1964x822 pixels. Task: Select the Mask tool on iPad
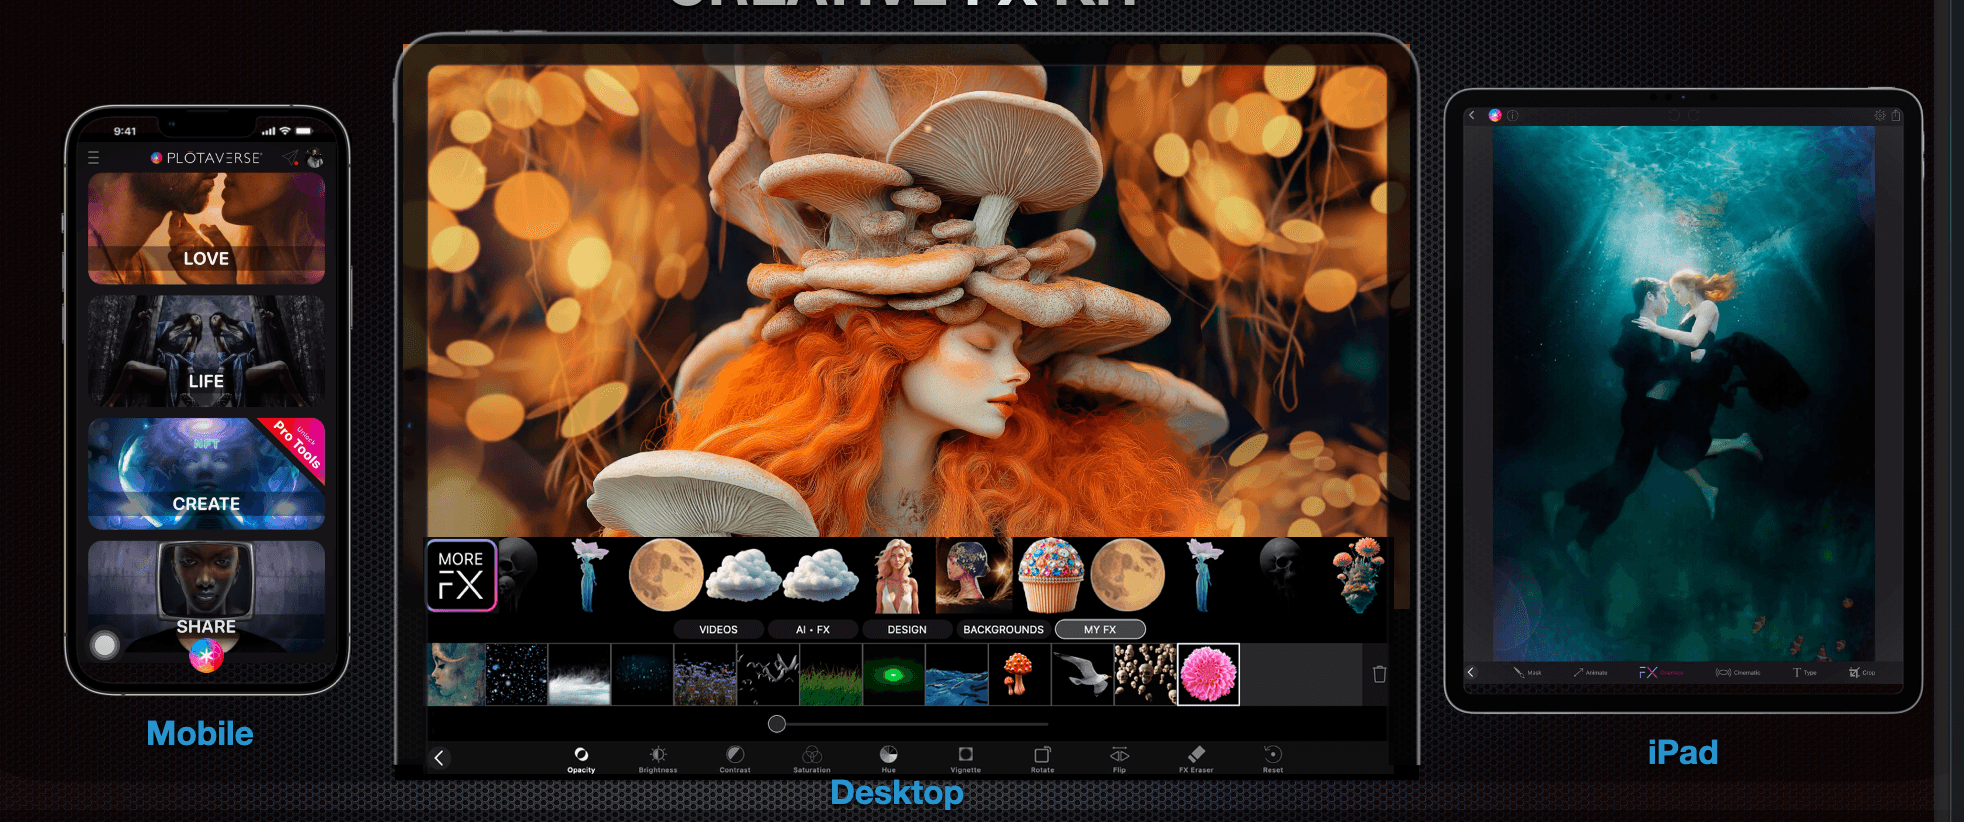pos(1527,672)
